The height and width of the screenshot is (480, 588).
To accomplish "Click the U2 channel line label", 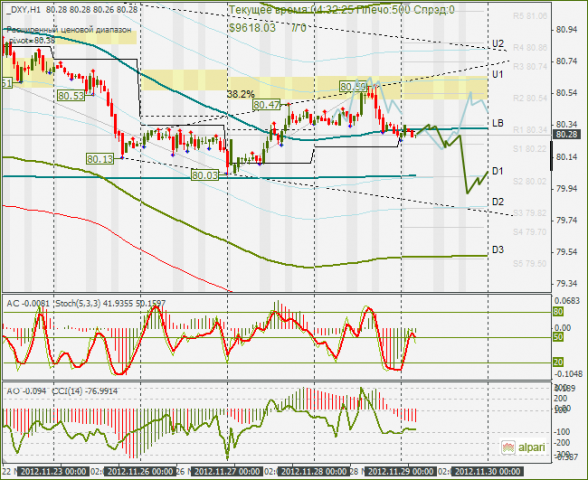I will 497,44.
